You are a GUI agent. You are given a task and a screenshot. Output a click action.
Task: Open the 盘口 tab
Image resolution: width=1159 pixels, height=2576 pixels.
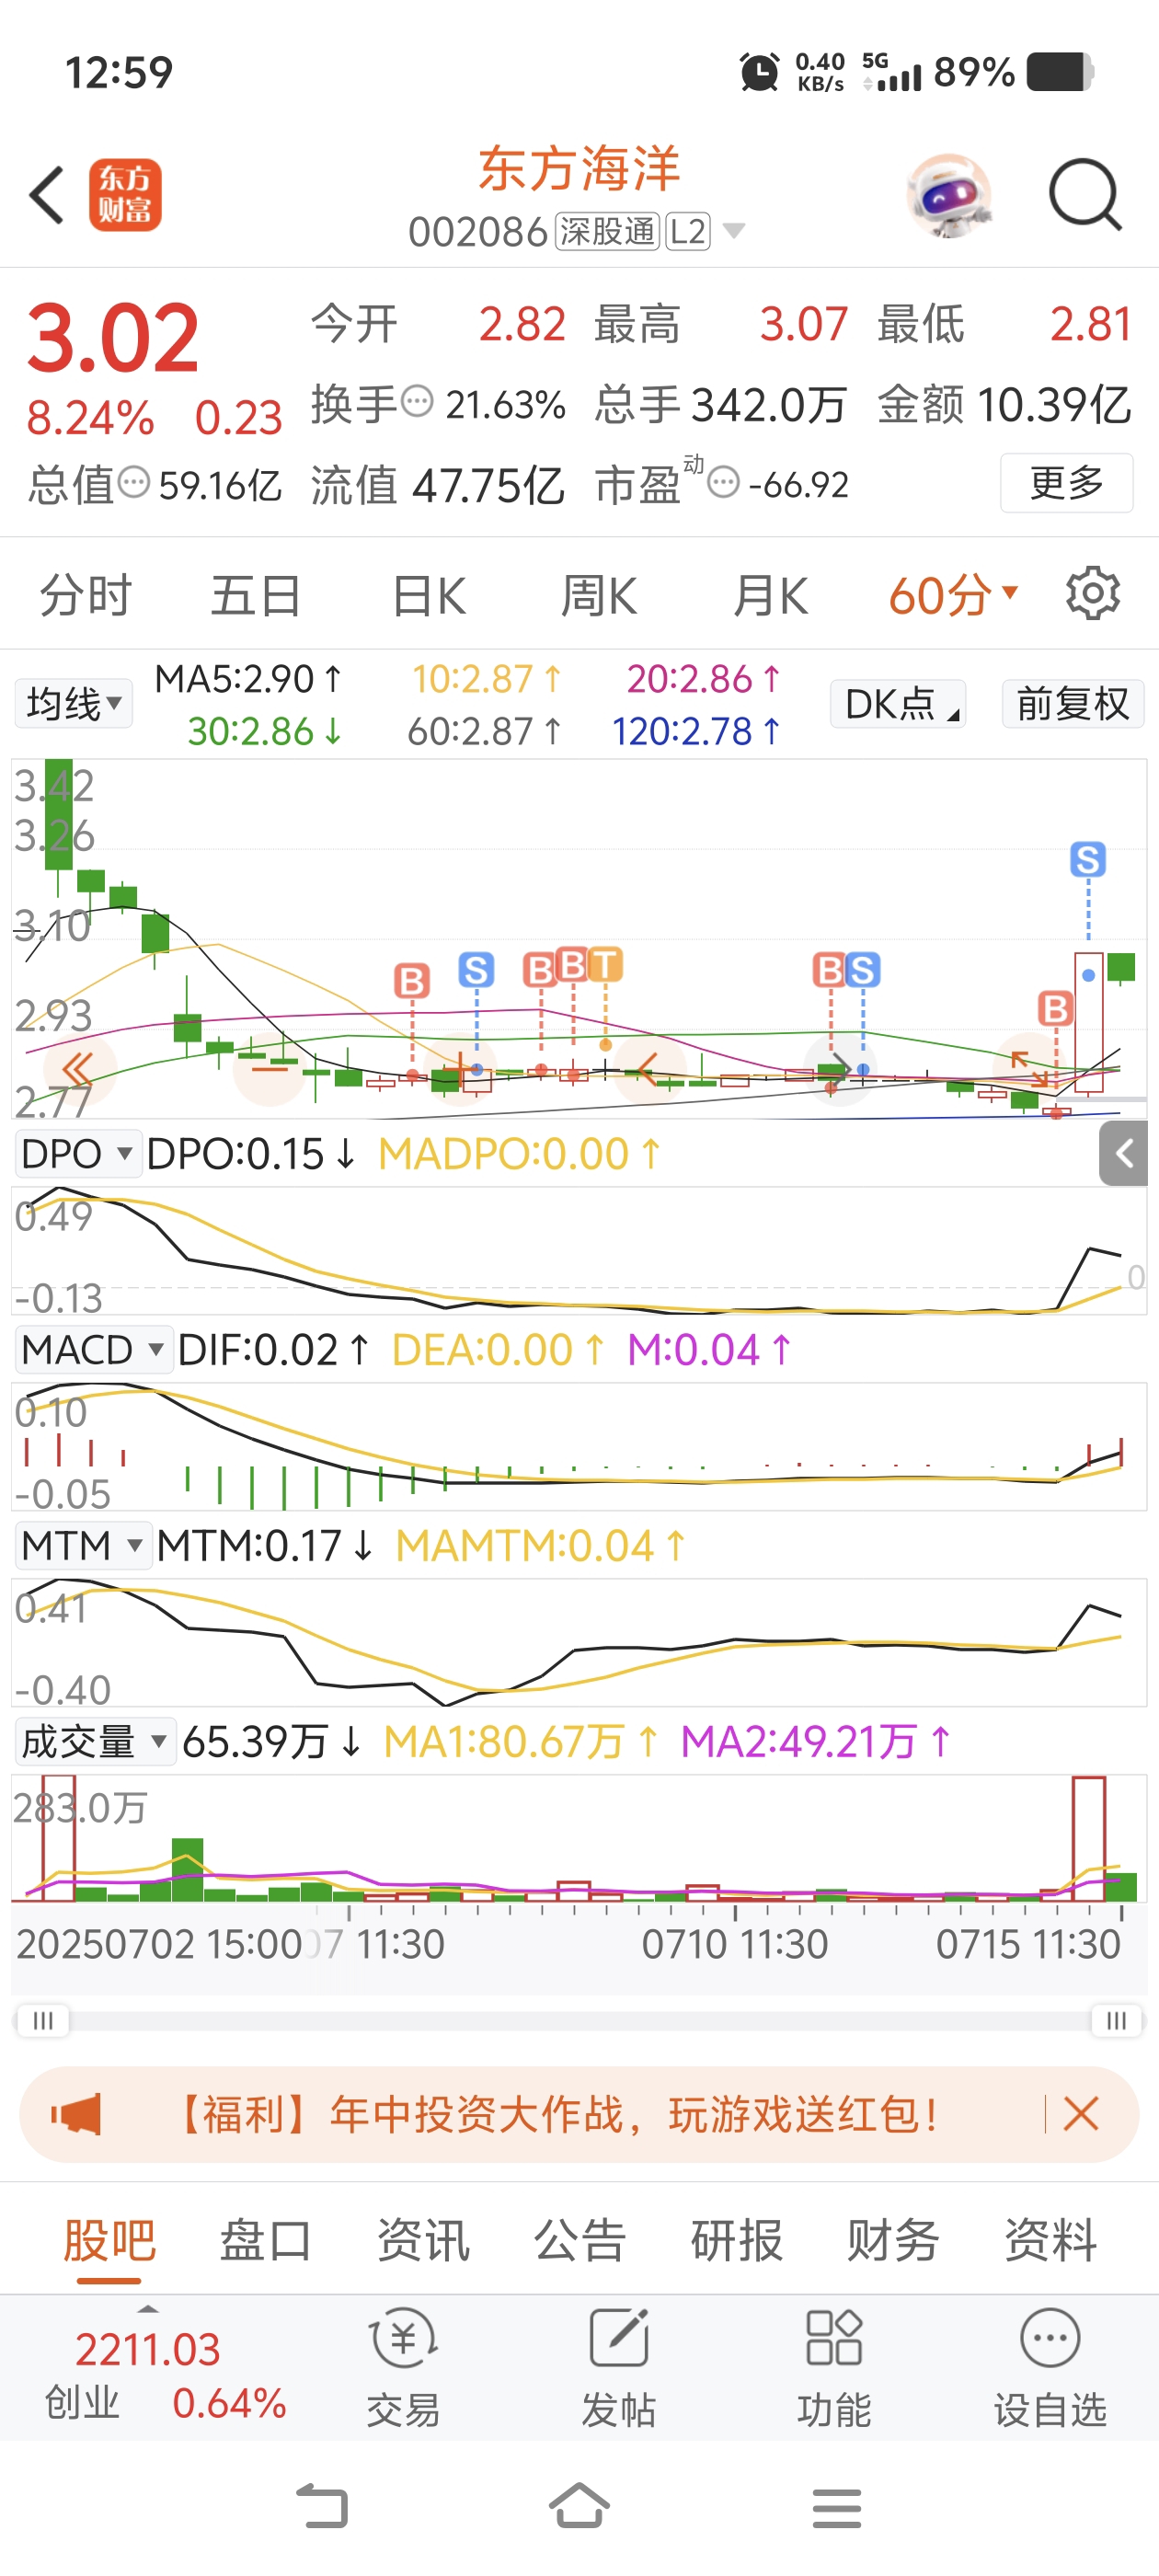tap(266, 2240)
